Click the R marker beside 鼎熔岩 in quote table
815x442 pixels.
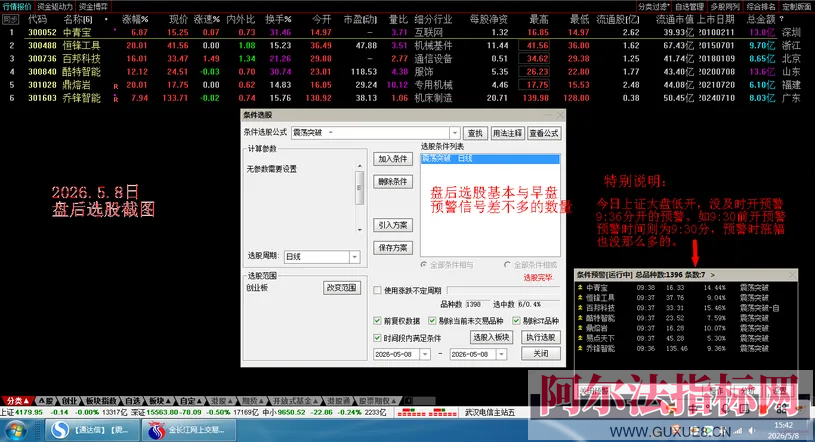[x=115, y=86]
